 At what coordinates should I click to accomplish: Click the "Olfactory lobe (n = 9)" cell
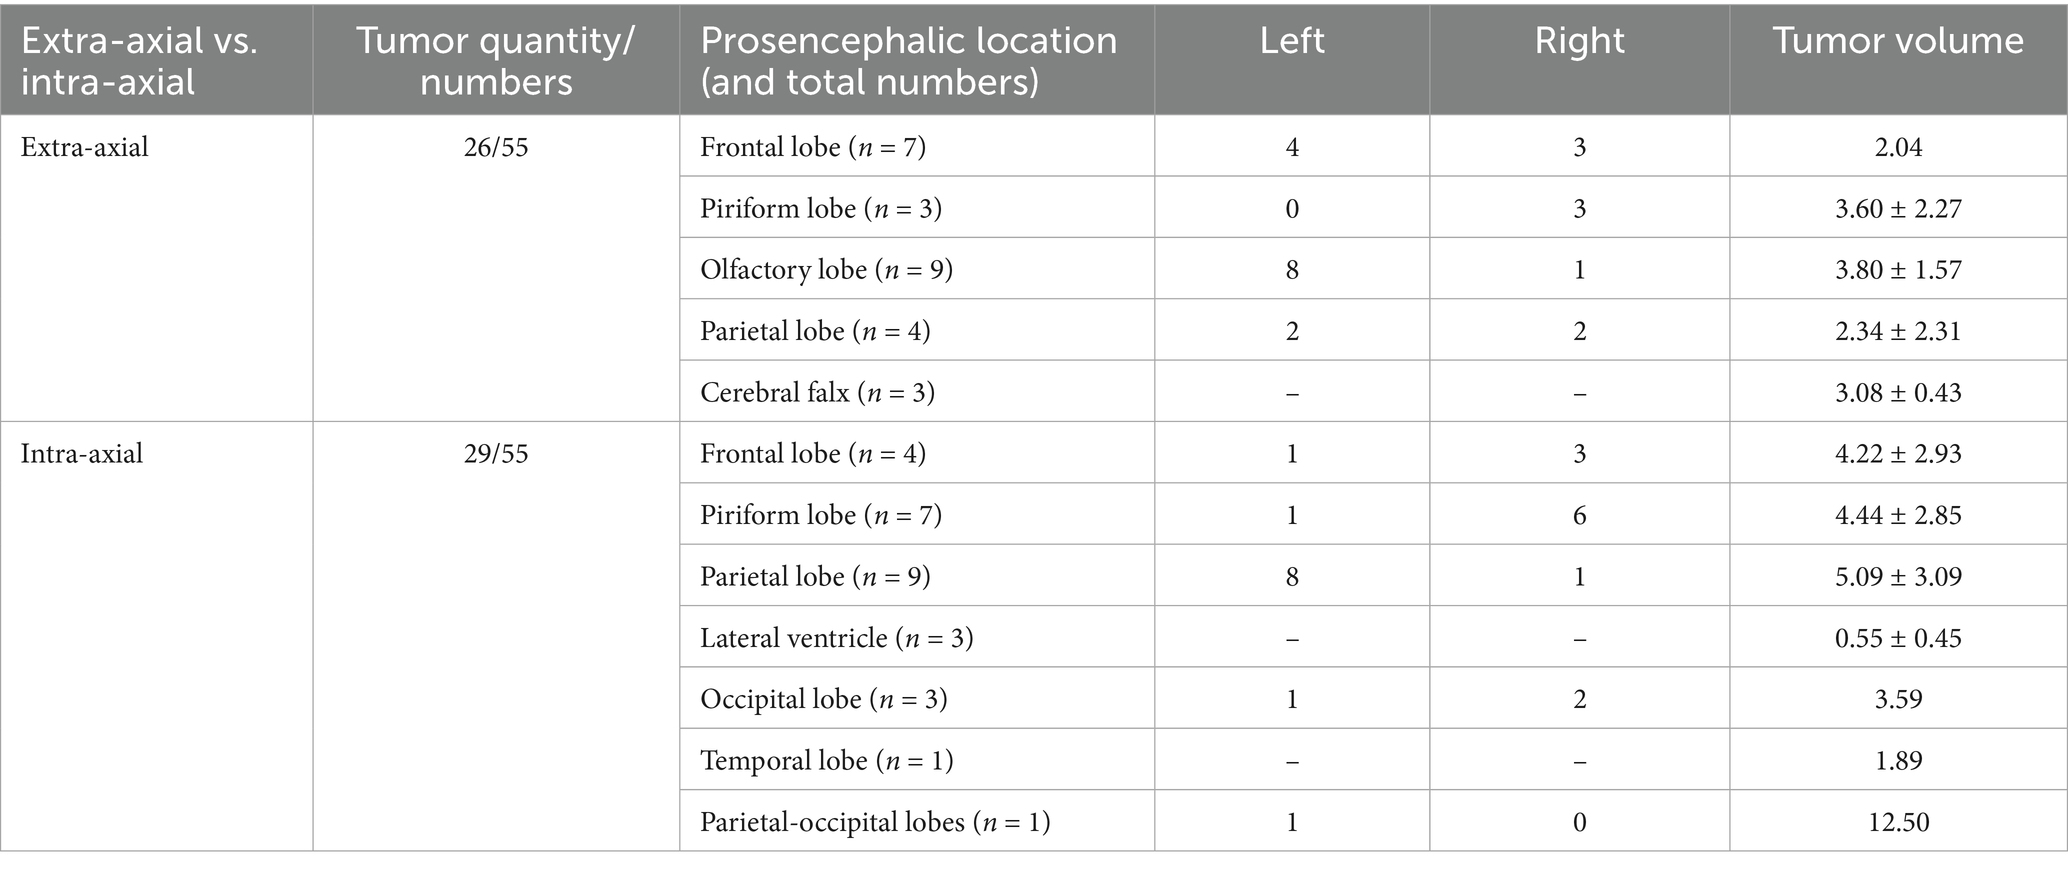pyautogui.click(x=826, y=270)
